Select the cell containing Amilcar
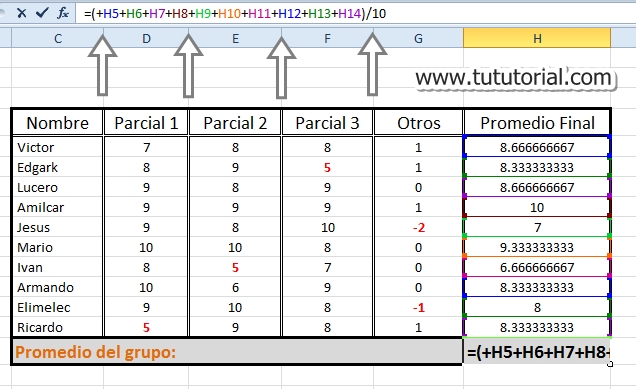 click(x=58, y=207)
